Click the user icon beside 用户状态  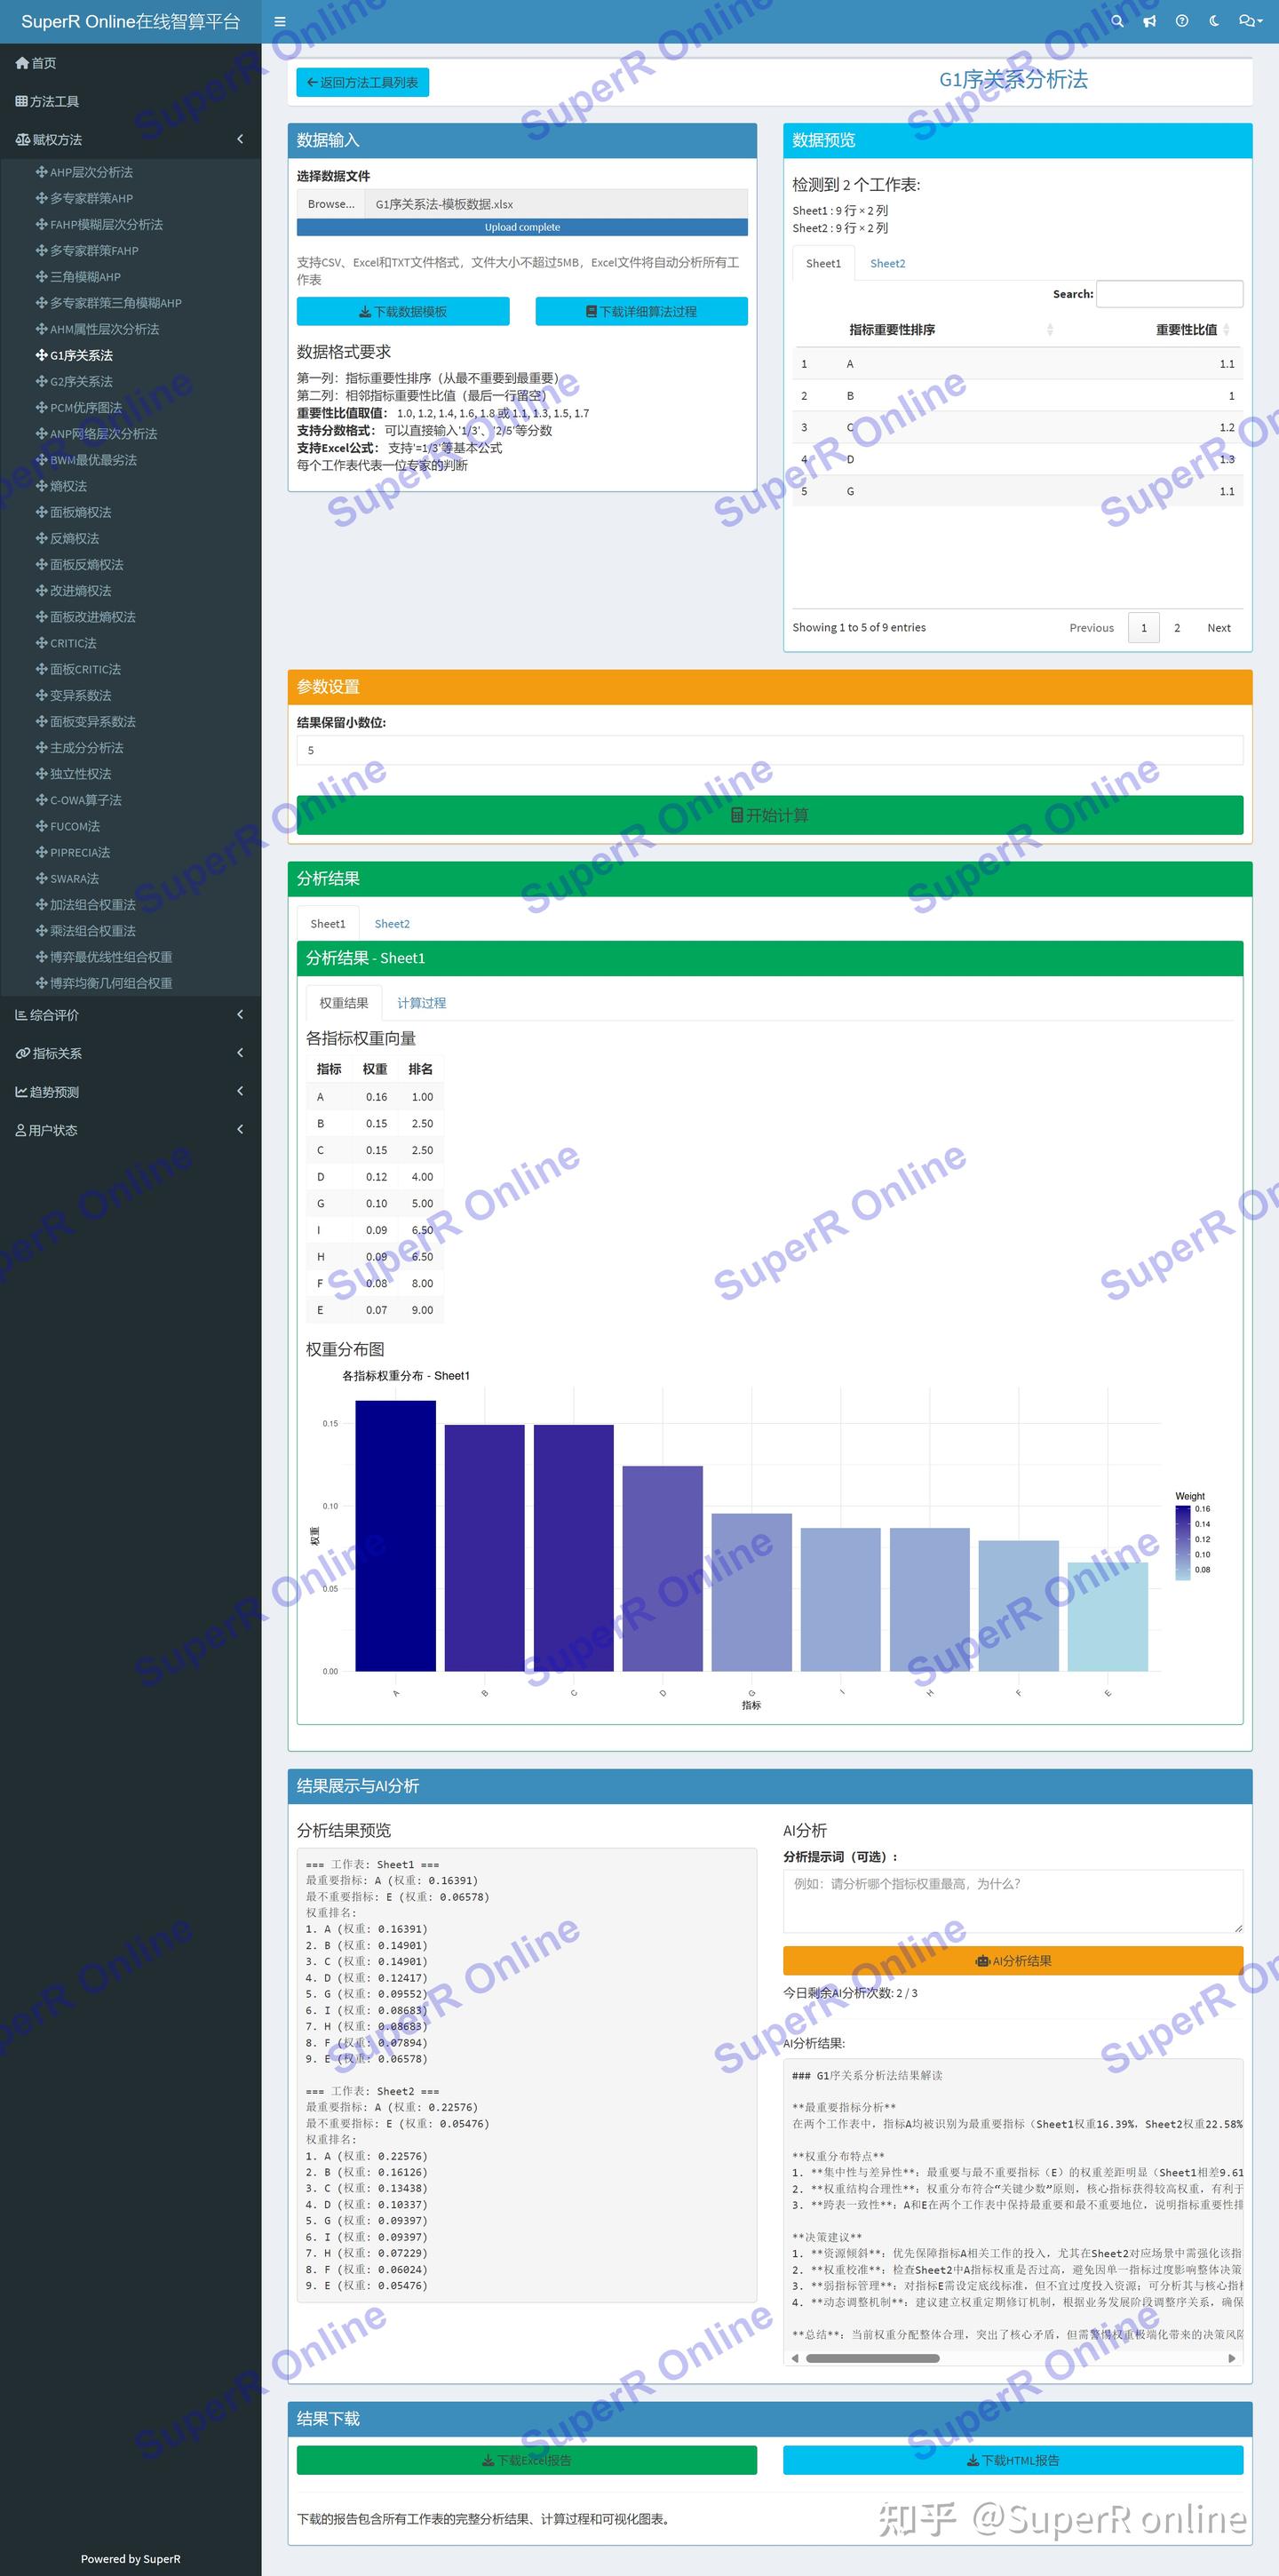tap(20, 1130)
